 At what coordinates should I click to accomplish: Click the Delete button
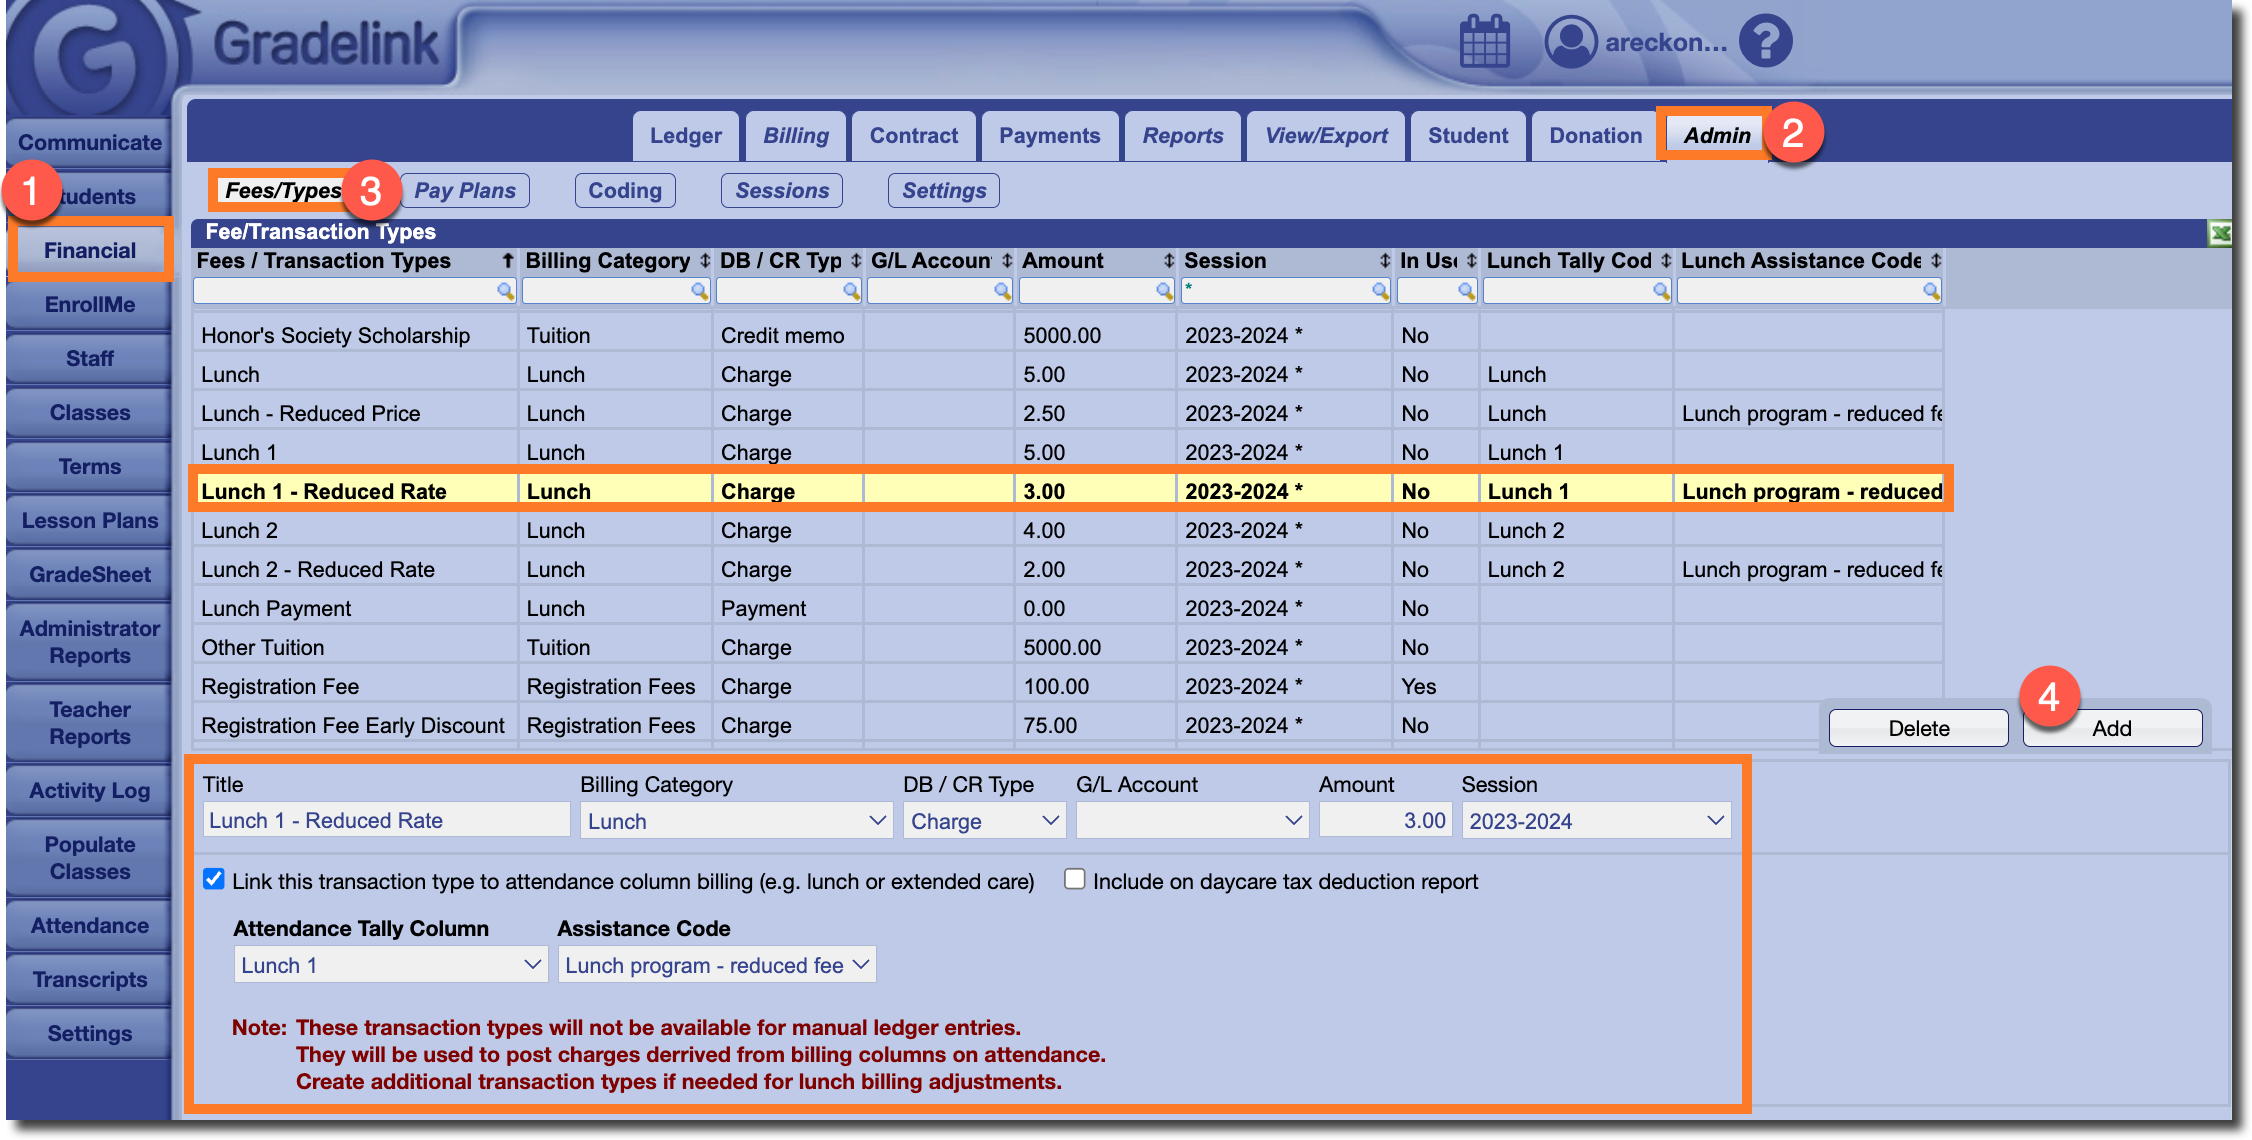tap(1918, 728)
